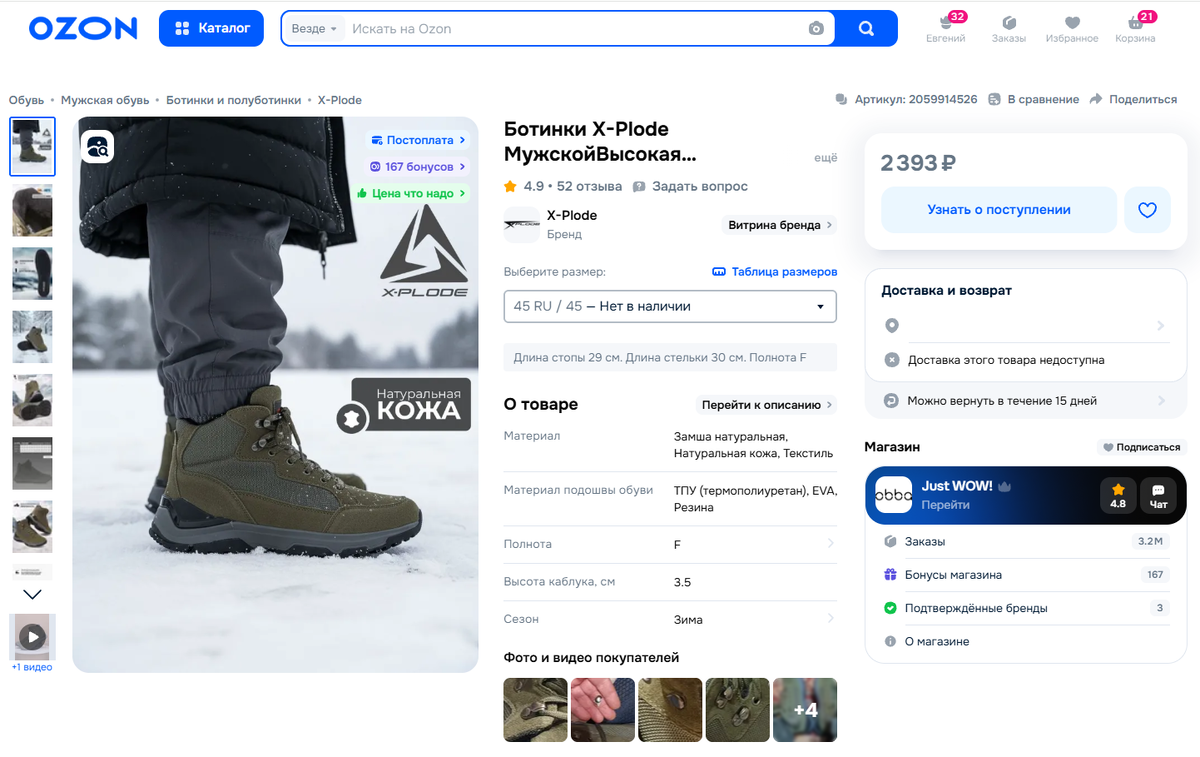Open Подтверждённые бренды row
The image size is (1200, 757).
1025,608
